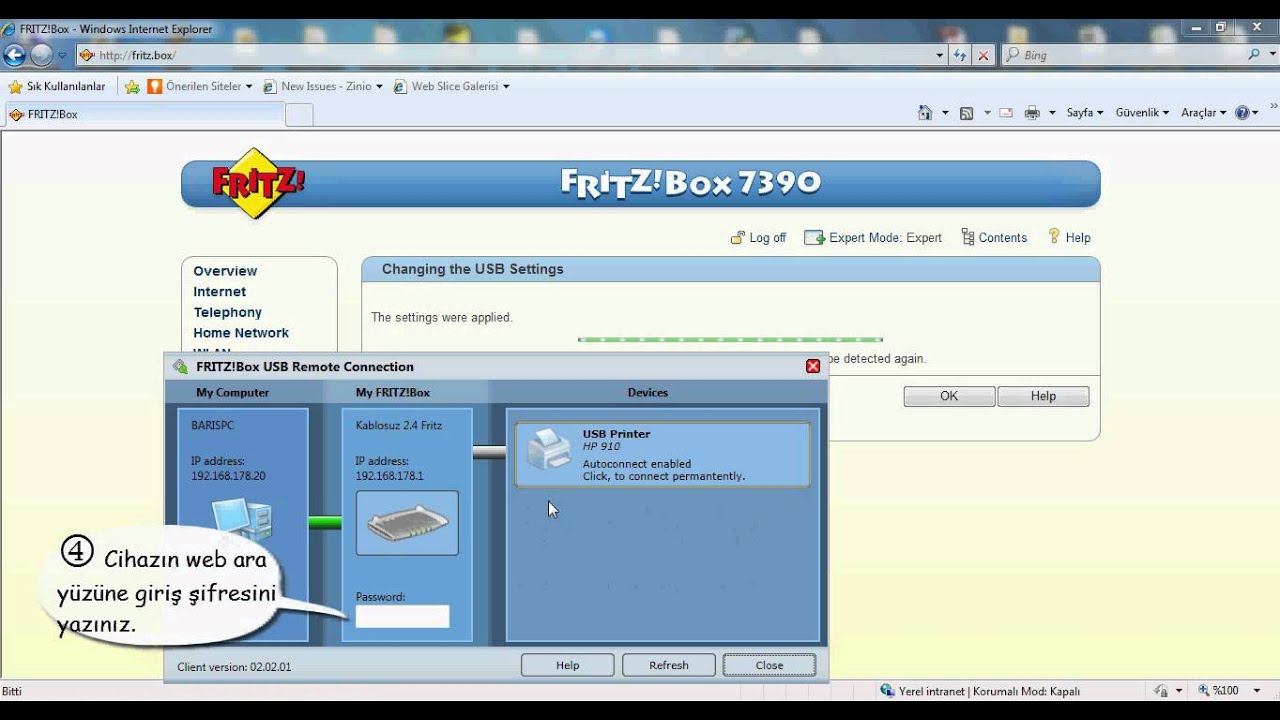Image resolution: width=1280 pixels, height=720 pixels.
Task: Click the Help button on settings page
Action: (x=1043, y=396)
